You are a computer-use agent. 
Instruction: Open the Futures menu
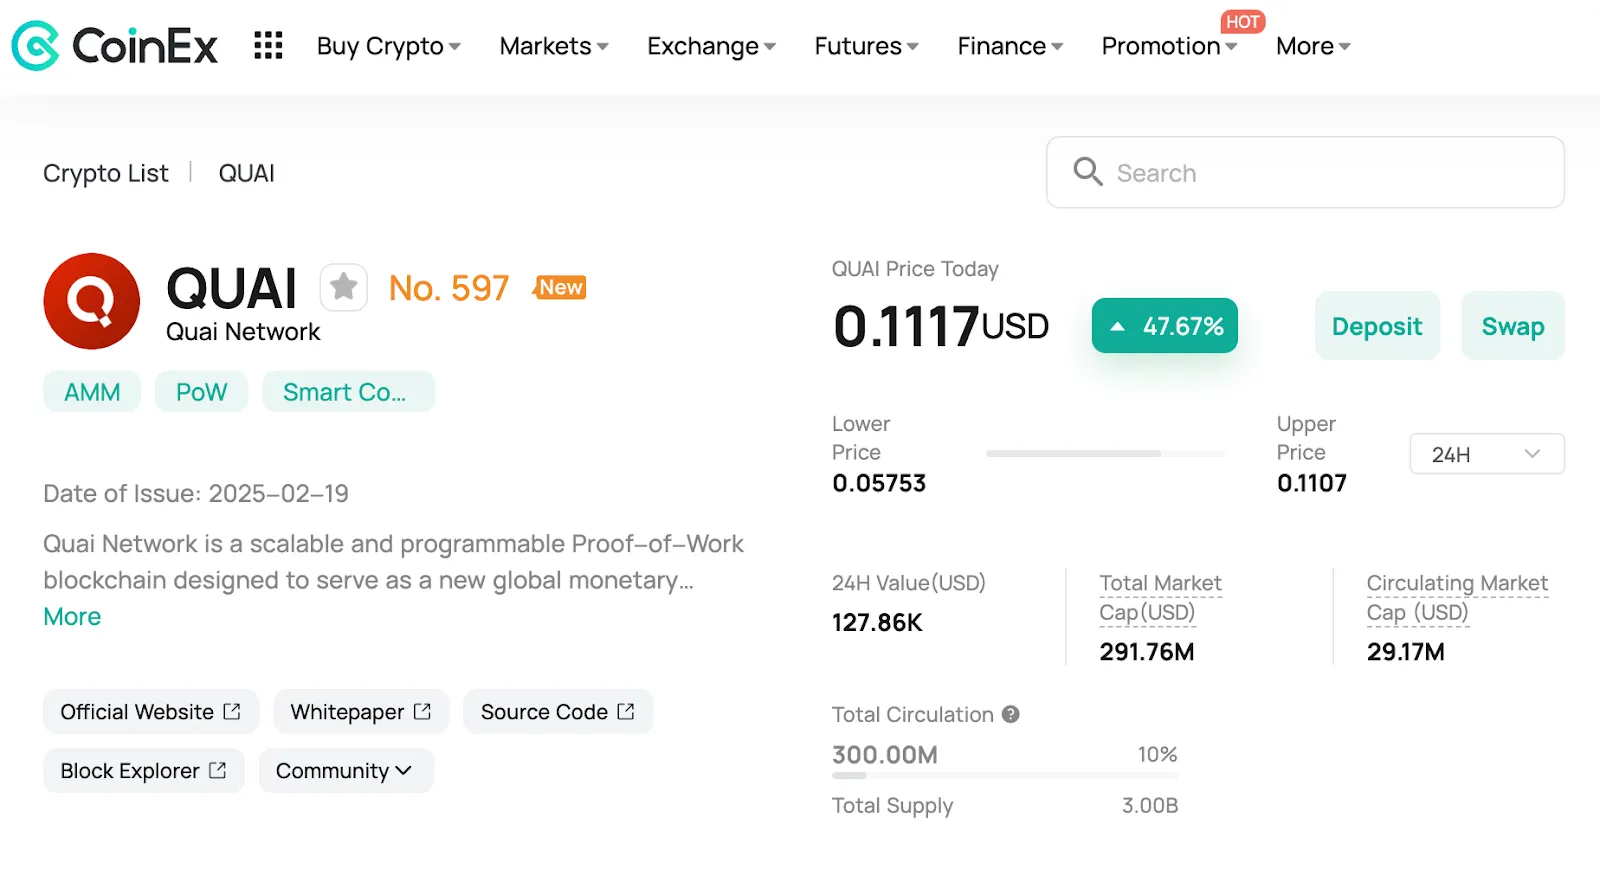(x=866, y=46)
